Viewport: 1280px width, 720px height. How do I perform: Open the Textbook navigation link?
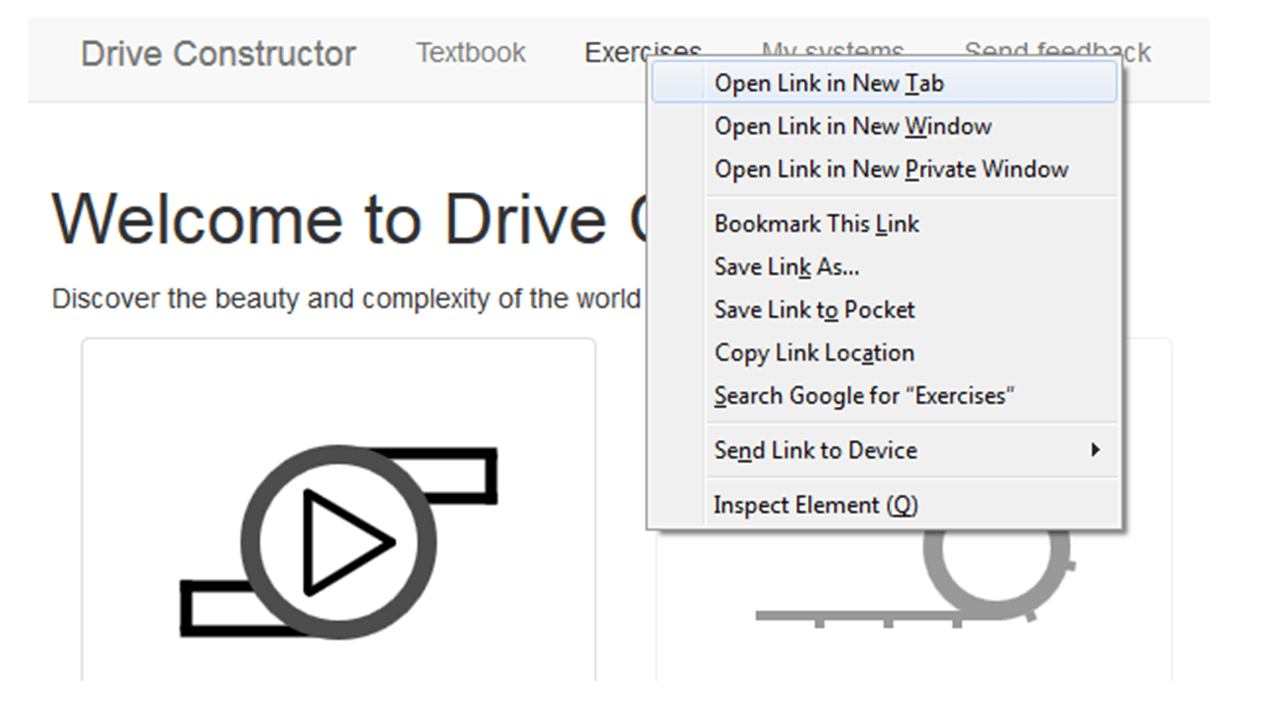point(470,53)
